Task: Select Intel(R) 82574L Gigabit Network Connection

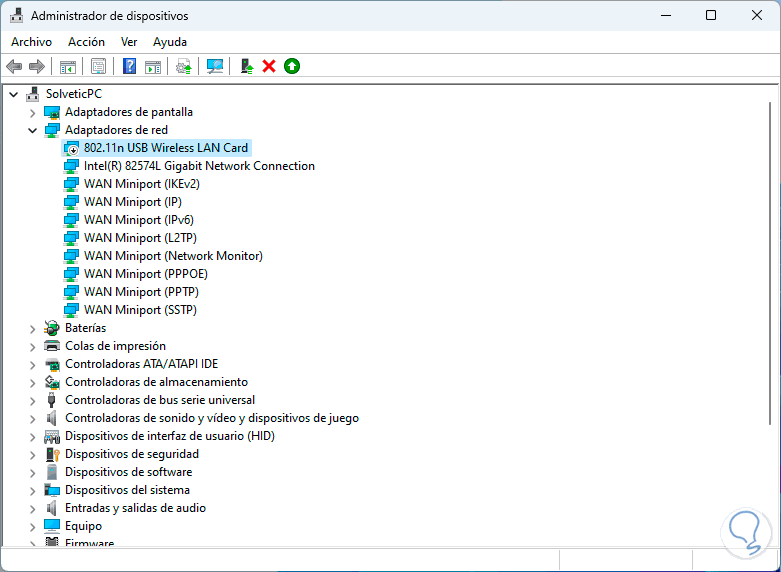Action: pos(199,166)
